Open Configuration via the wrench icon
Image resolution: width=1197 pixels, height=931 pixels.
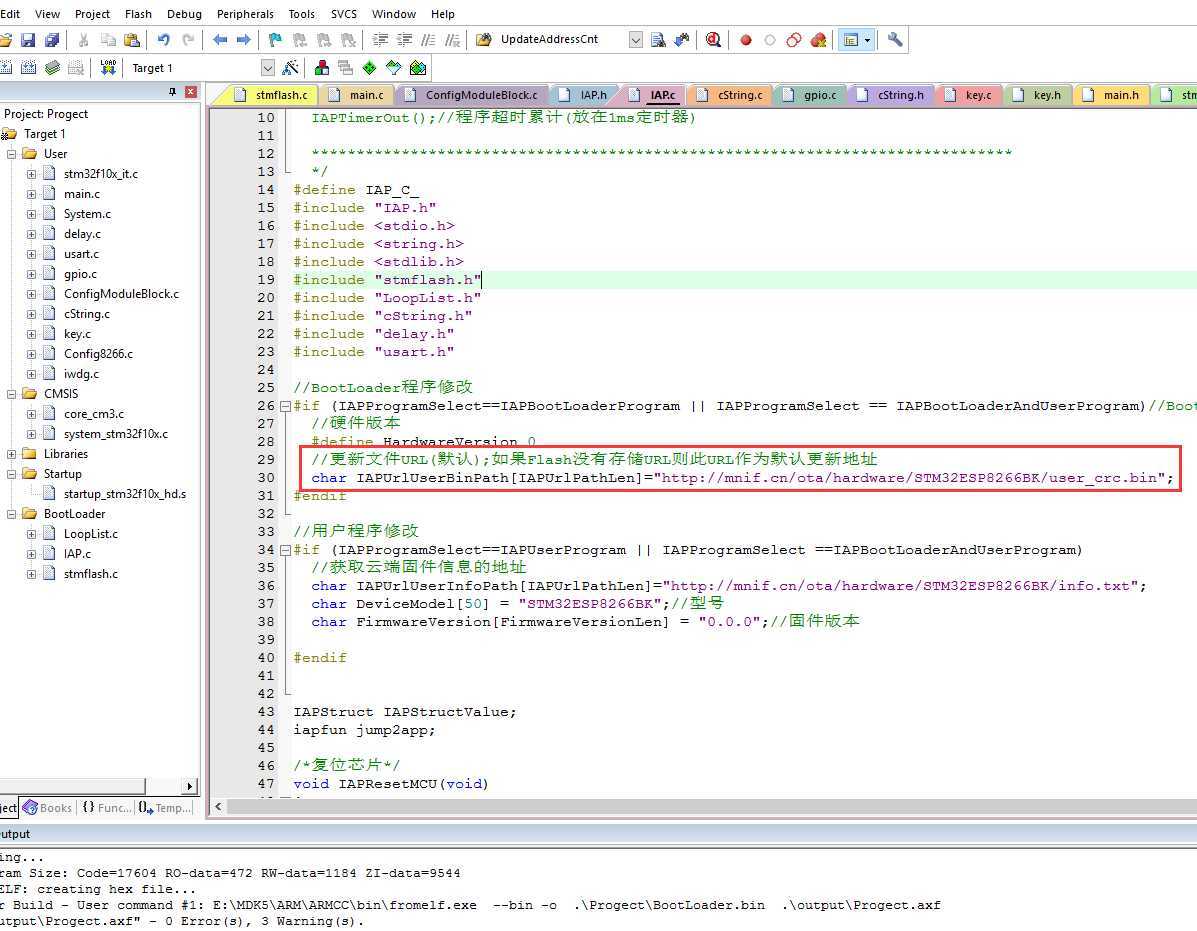coord(895,40)
